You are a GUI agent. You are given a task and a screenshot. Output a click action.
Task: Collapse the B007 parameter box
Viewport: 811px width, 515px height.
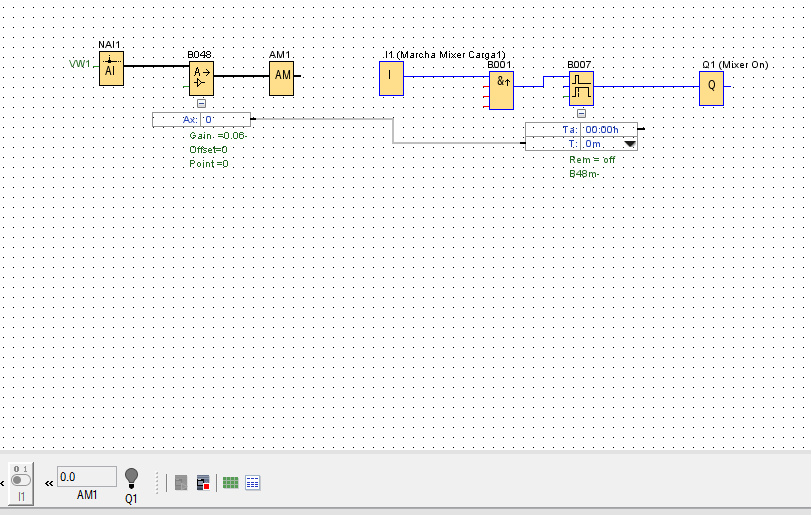(581, 114)
